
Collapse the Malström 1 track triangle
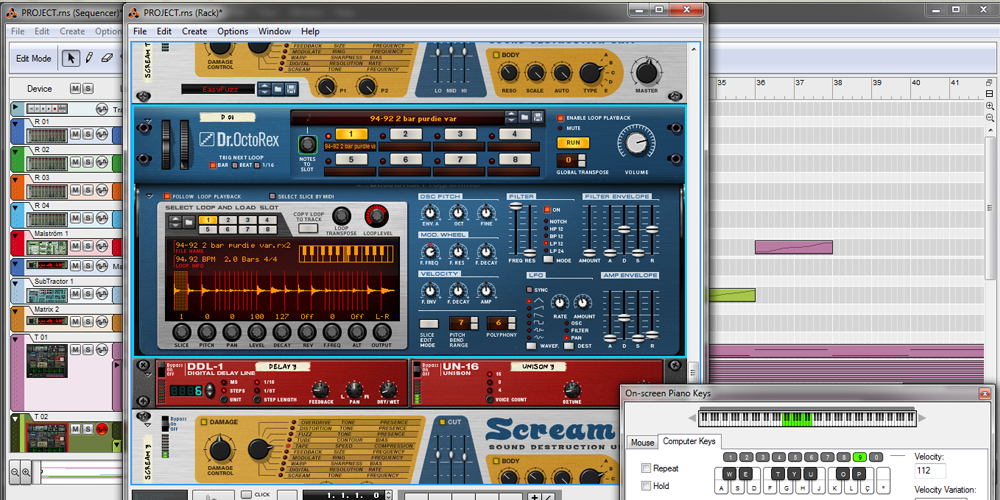click(x=15, y=235)
